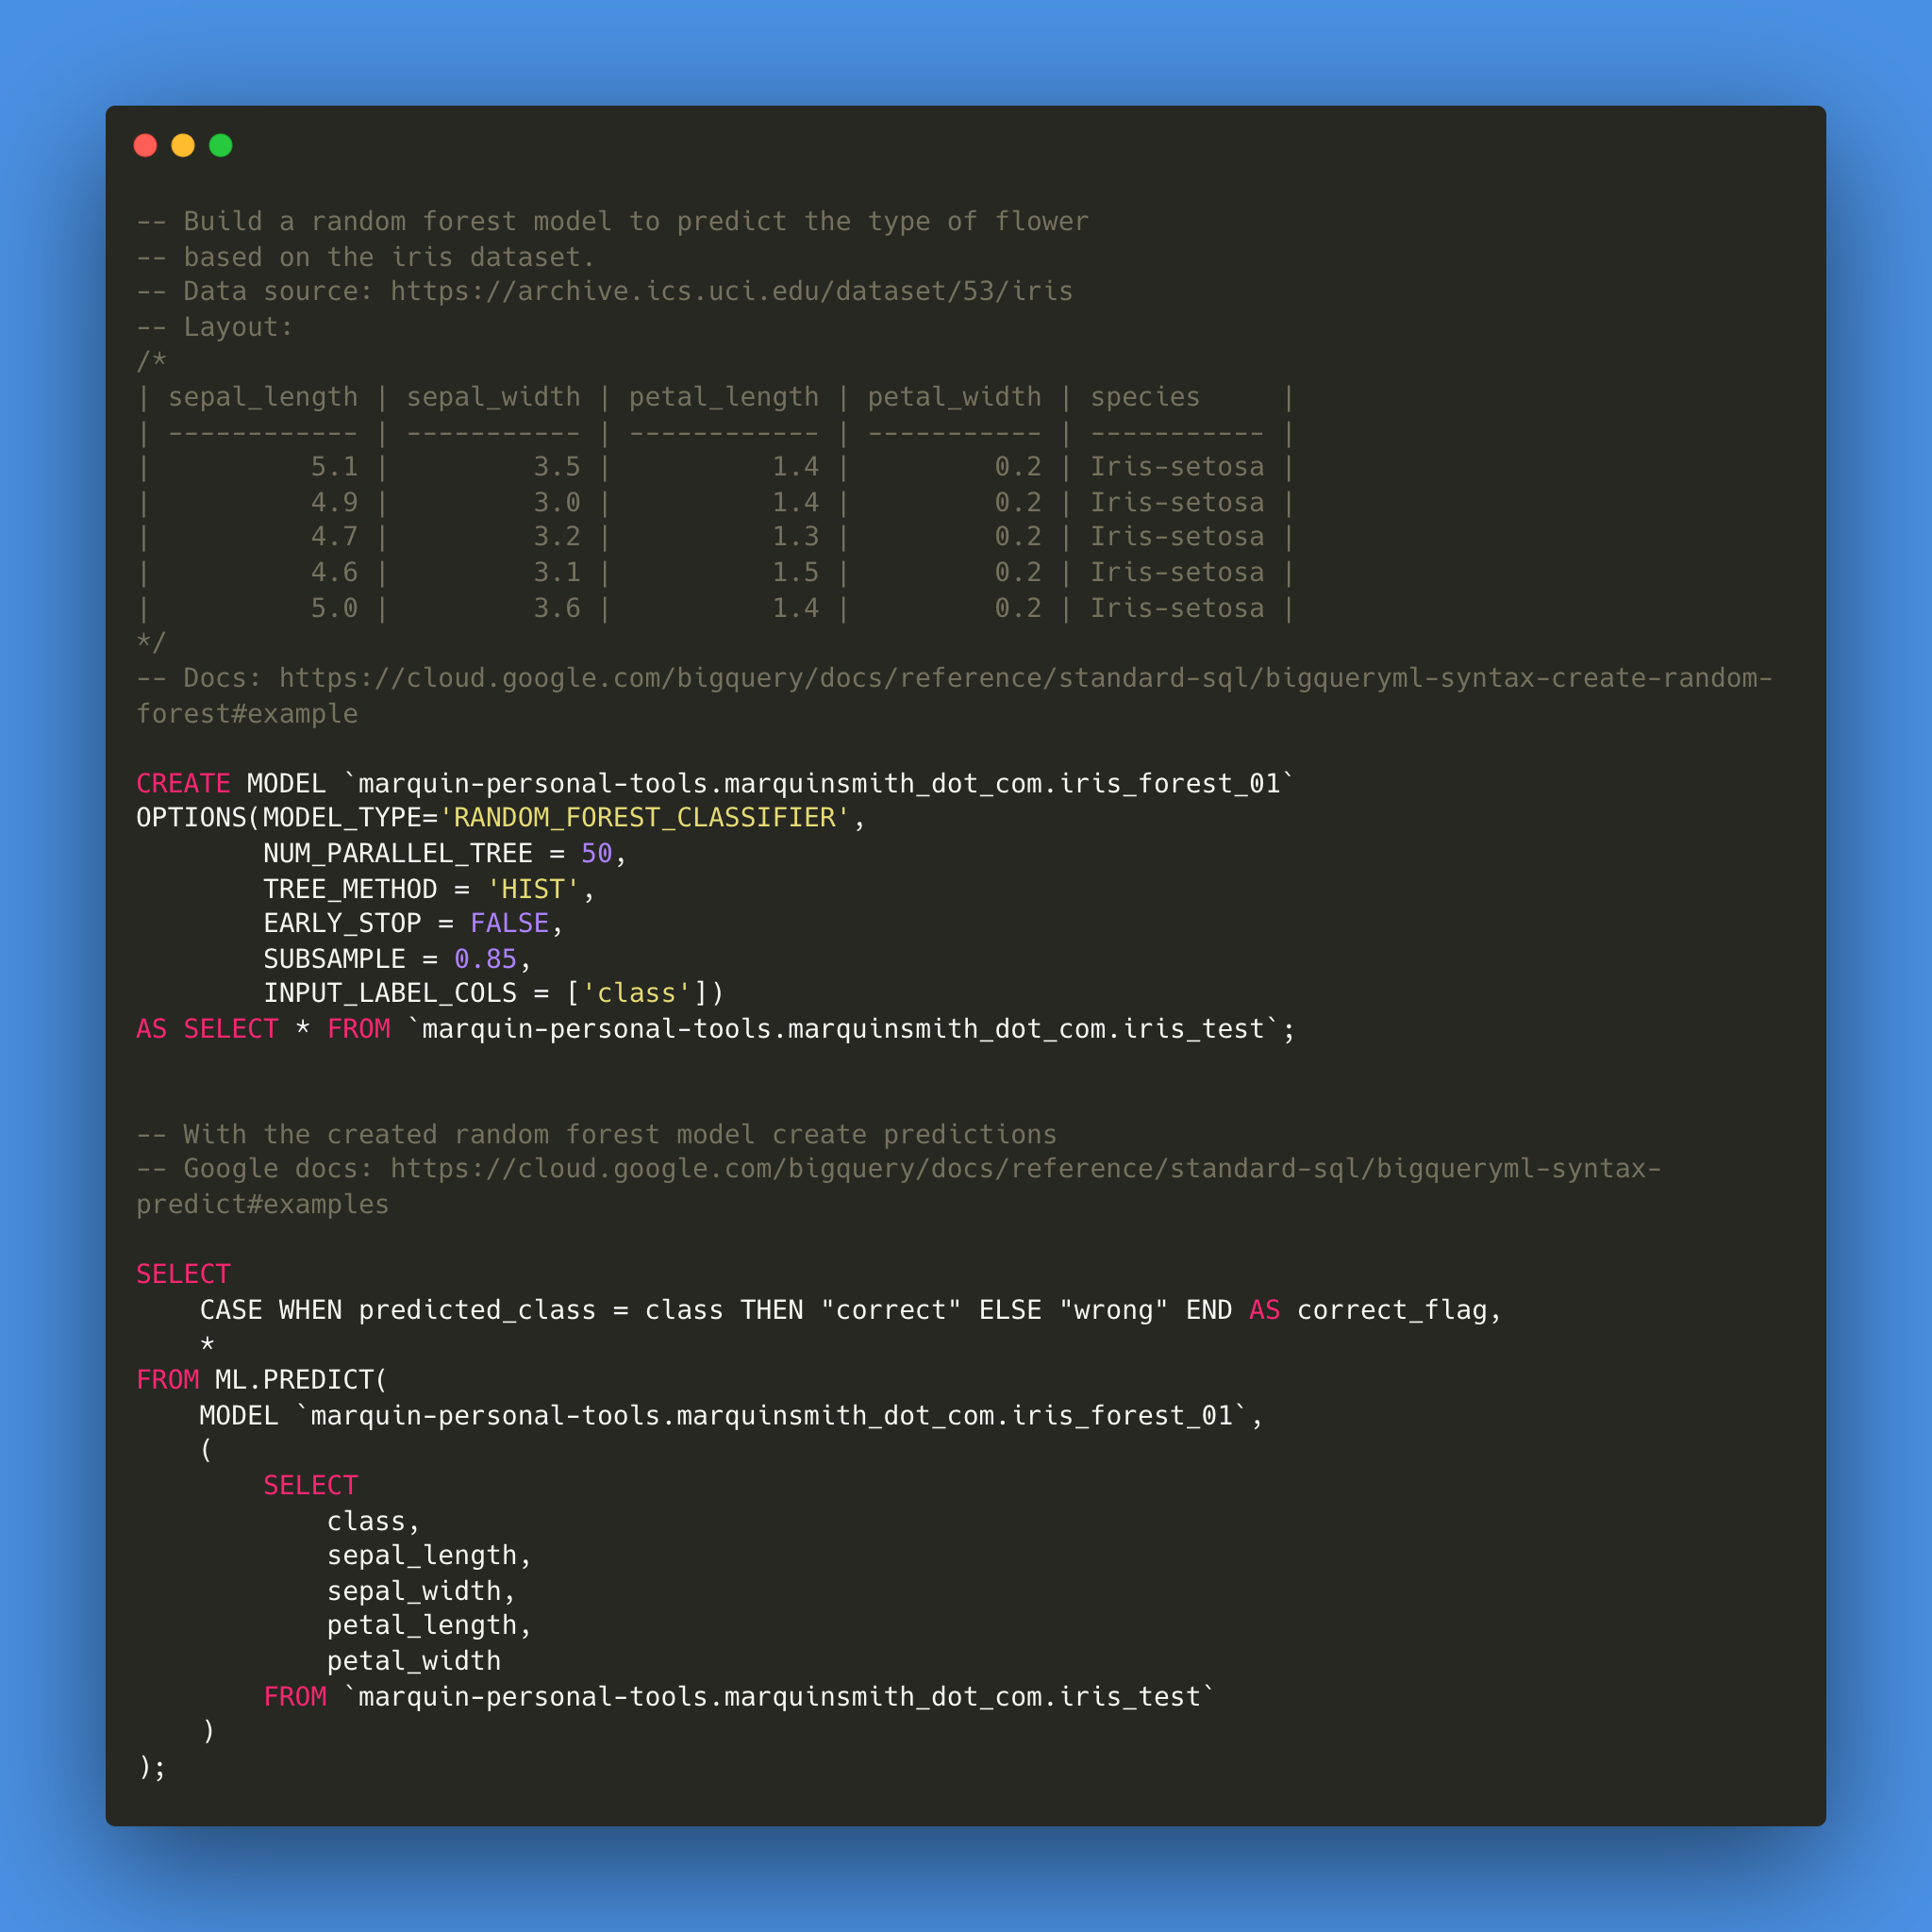Click the yellow minimize window dot
Screen dimensions: 1932x1932
(x=183, y=145)
